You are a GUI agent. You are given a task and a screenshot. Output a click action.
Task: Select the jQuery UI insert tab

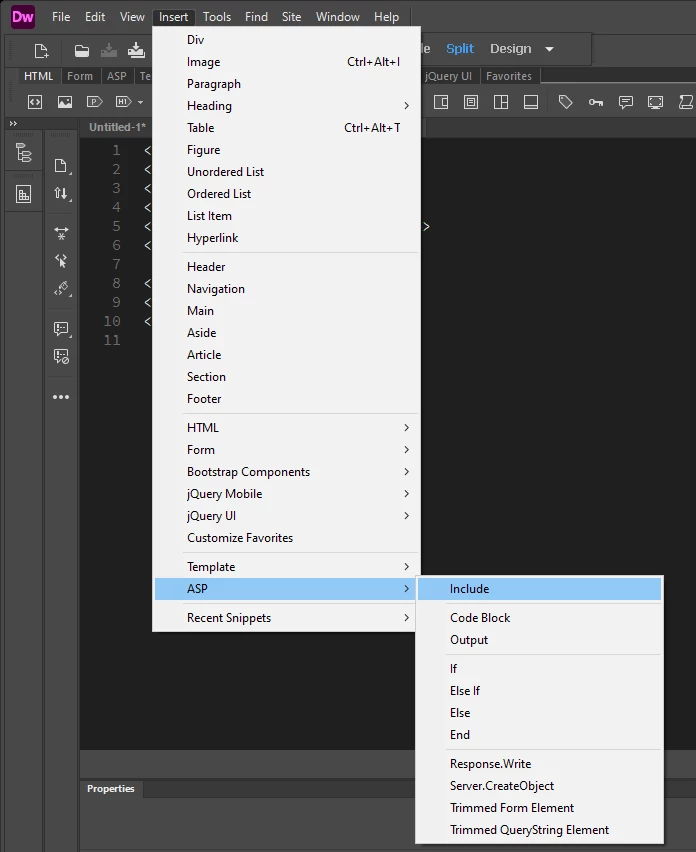[448, 76]
